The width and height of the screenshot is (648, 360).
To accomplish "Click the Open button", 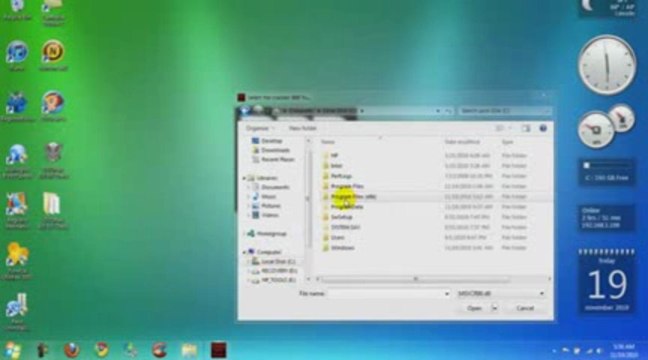I will click(x=474, y=308).
